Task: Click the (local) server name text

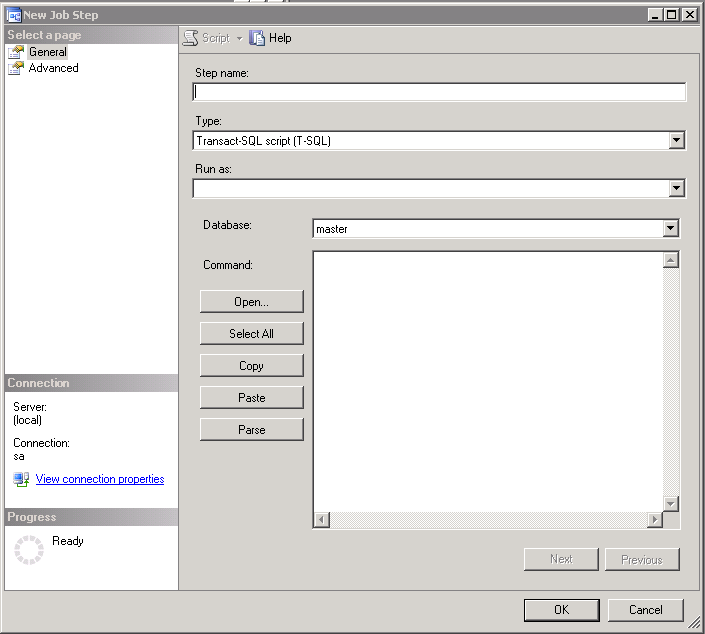Action: point(27,420)
